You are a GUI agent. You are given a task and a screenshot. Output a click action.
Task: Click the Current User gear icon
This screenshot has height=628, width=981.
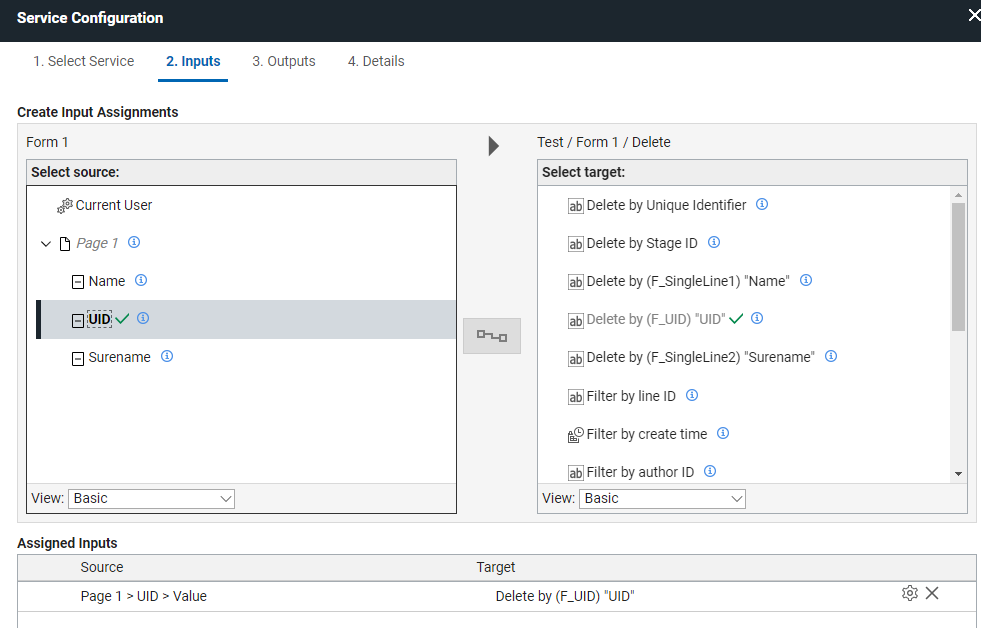(x=64, y=206)
